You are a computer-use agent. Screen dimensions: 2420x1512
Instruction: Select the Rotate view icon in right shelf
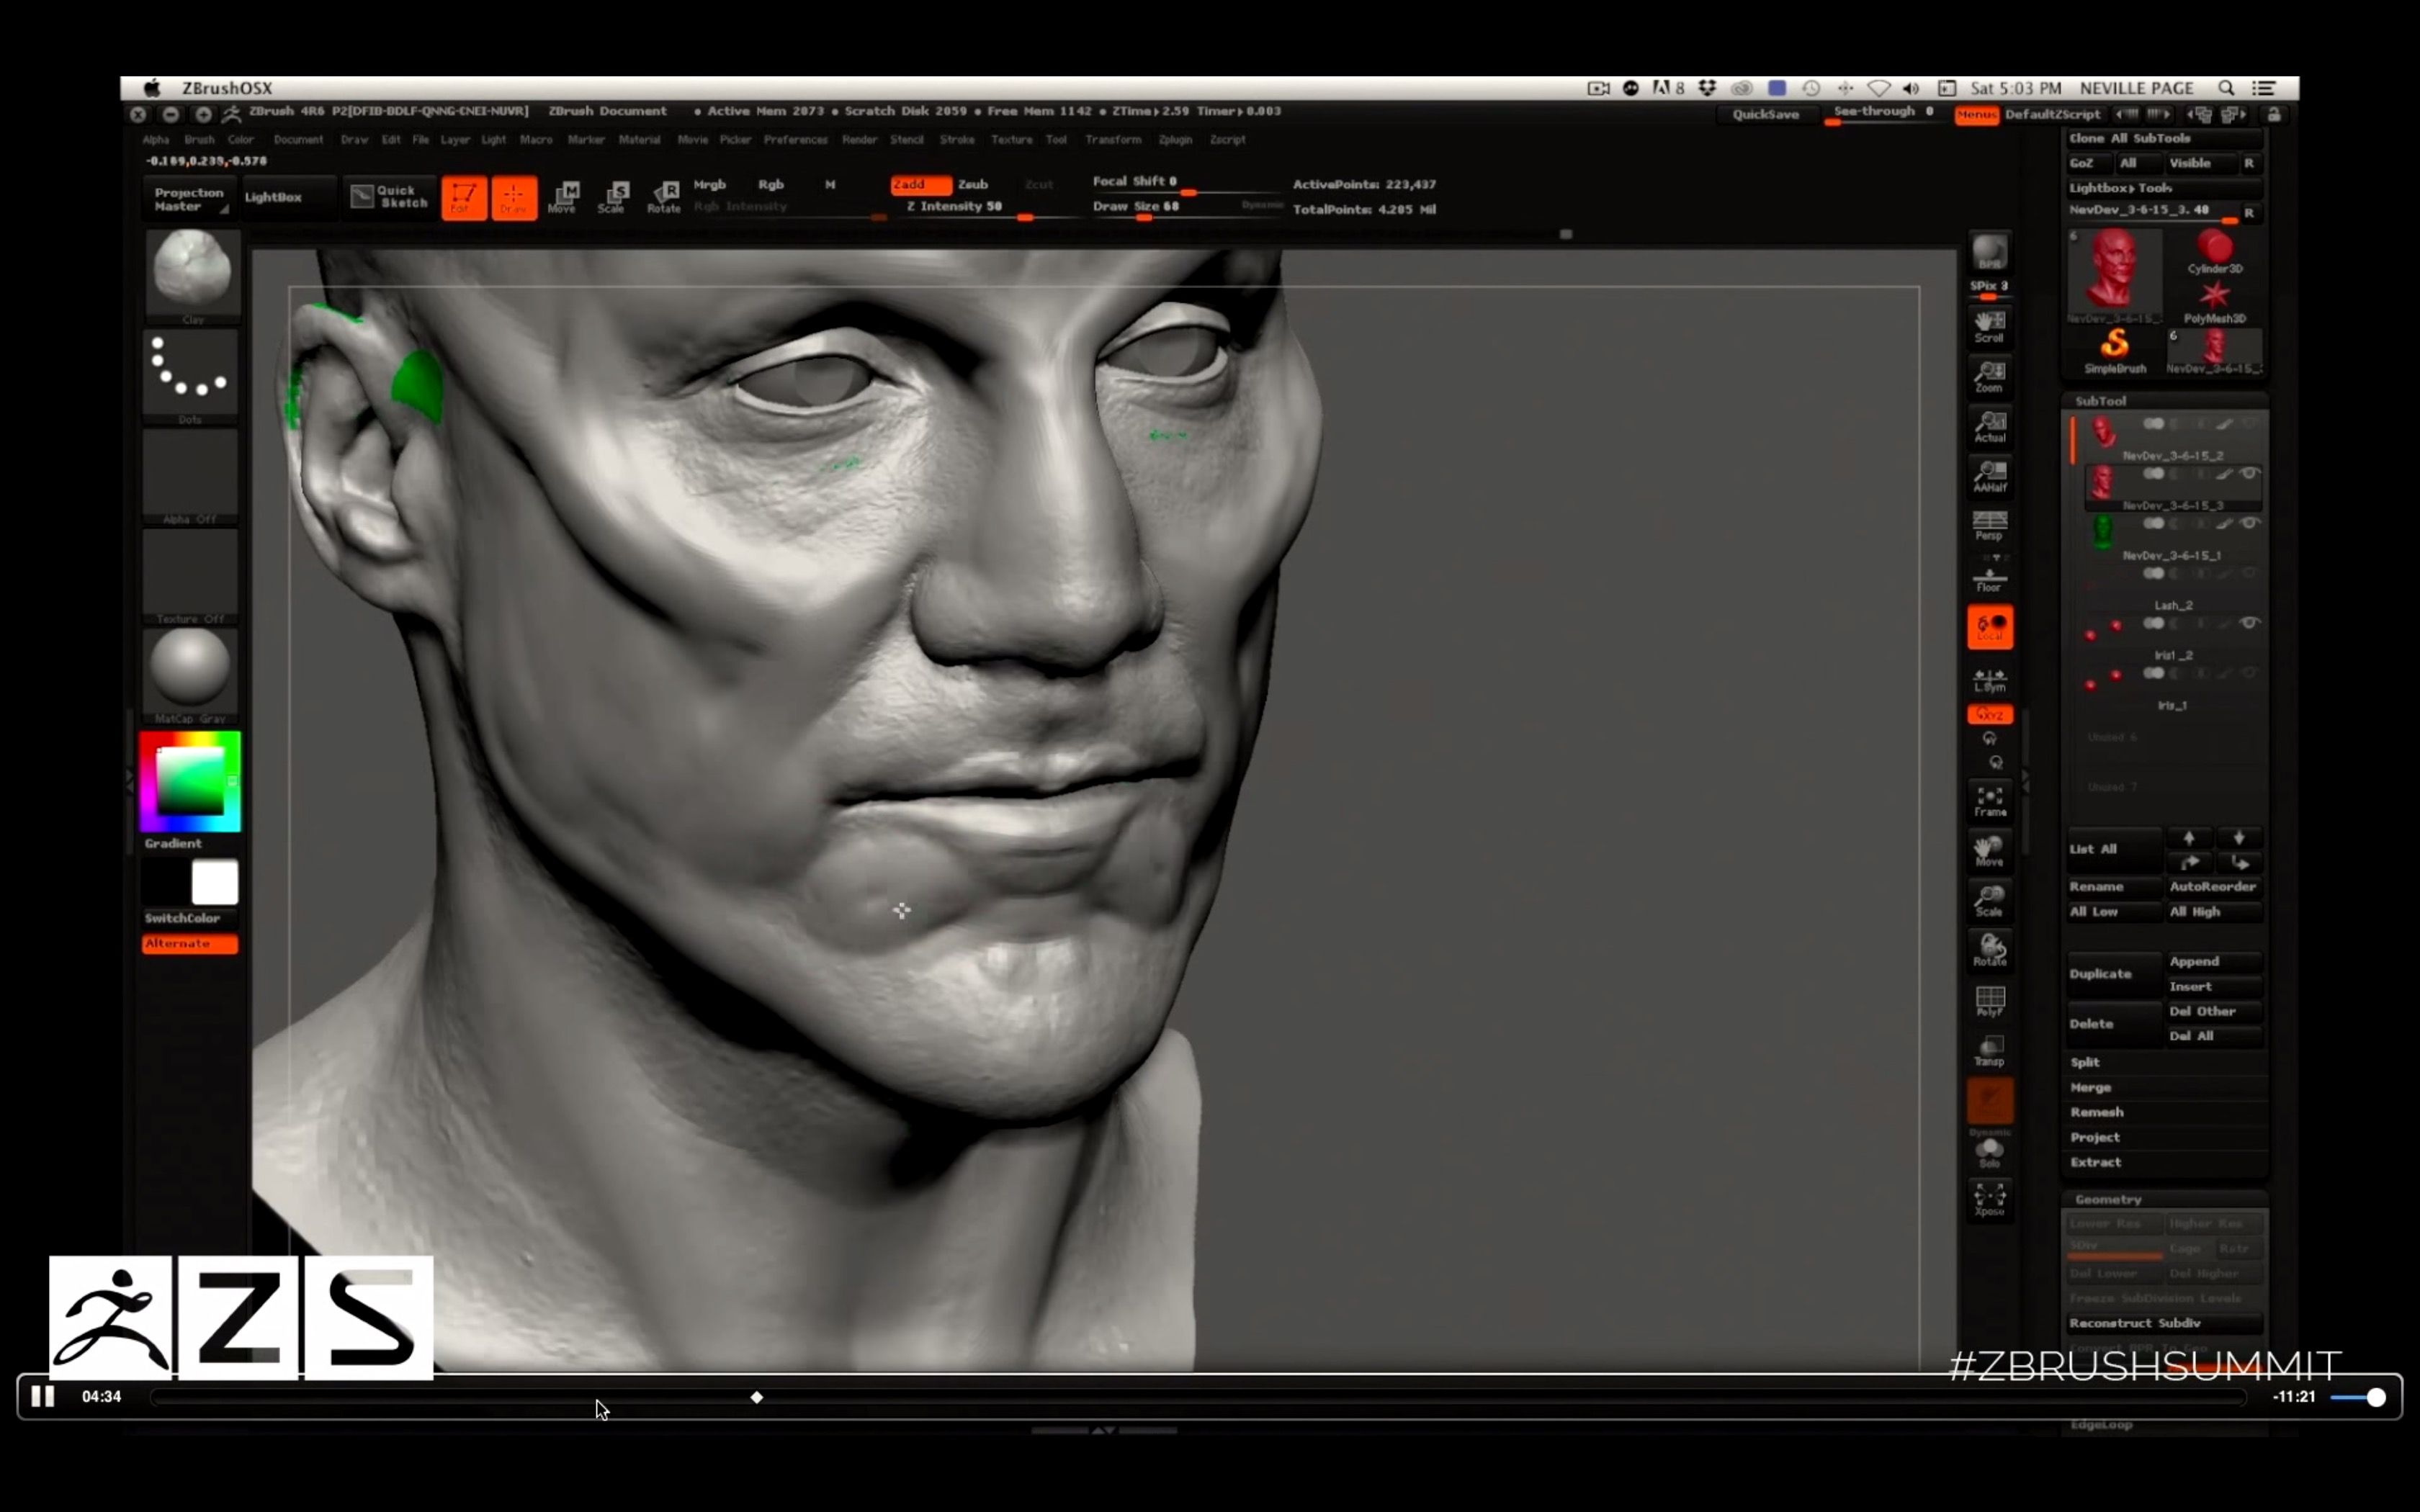click(x=1989, y=950)
